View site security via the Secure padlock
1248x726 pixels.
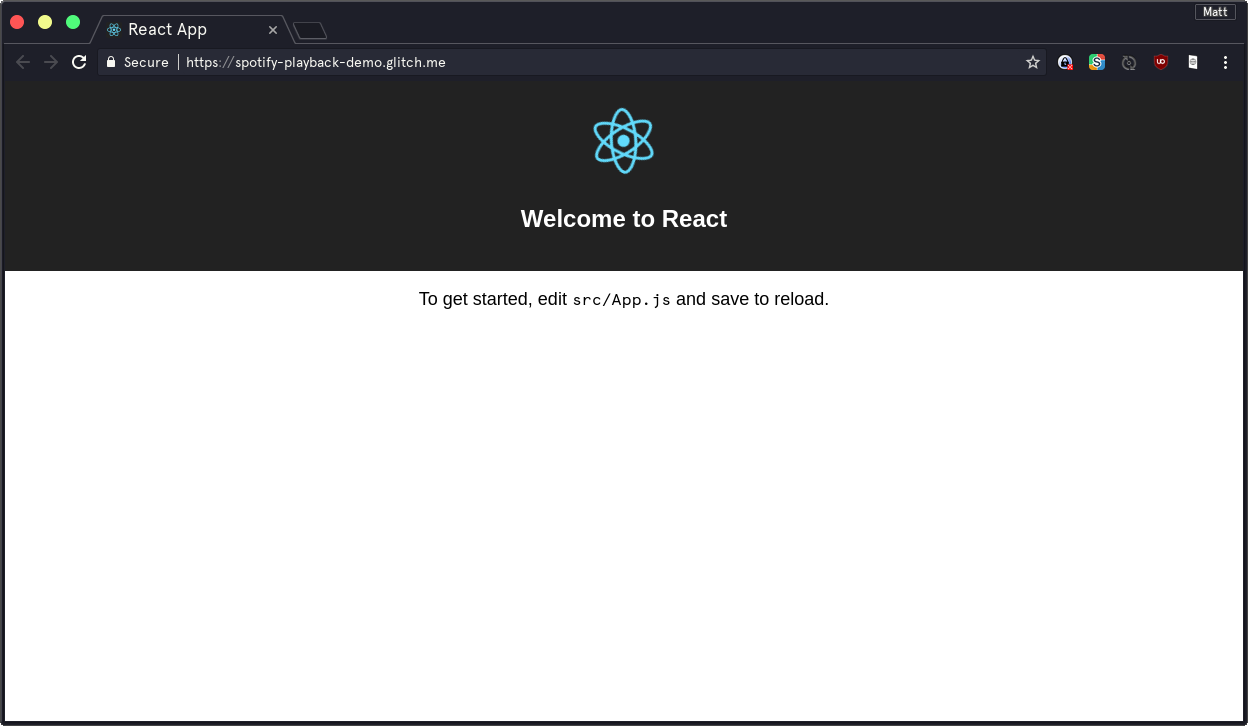pyautogui.click(x=110, y=62)
